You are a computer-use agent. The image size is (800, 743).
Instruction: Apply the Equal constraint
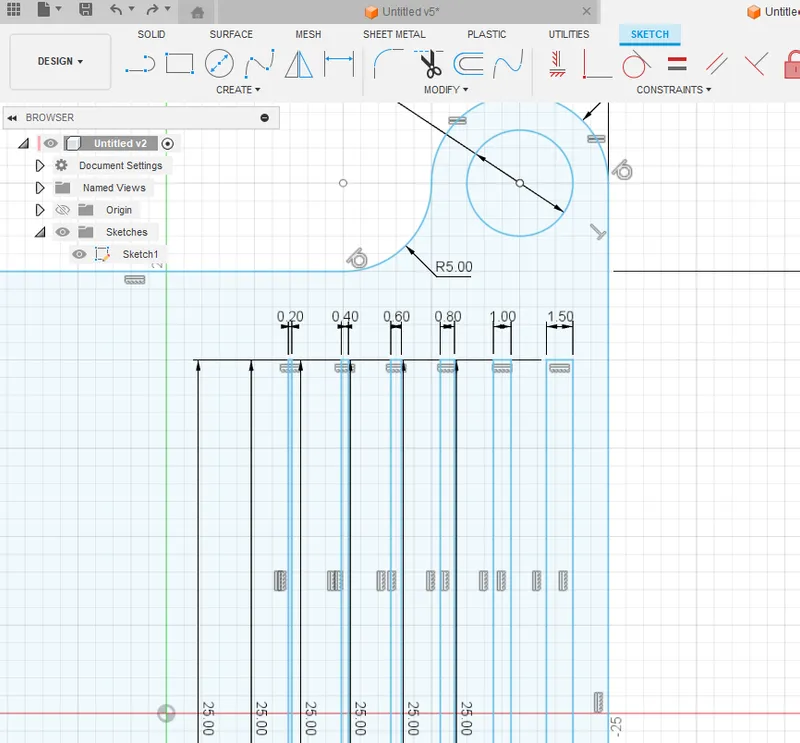[677, 65]
